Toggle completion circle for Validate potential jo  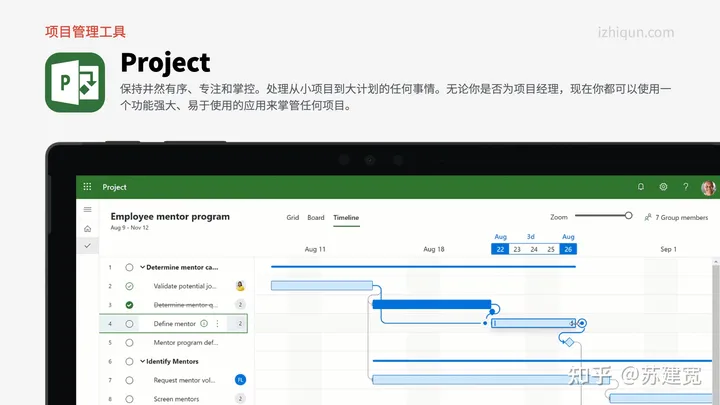pos(129,286)
